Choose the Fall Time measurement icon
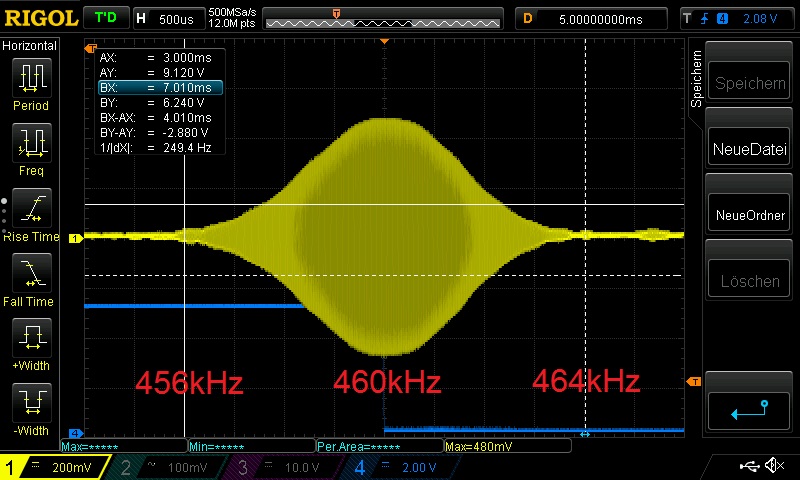 (31, 274)
